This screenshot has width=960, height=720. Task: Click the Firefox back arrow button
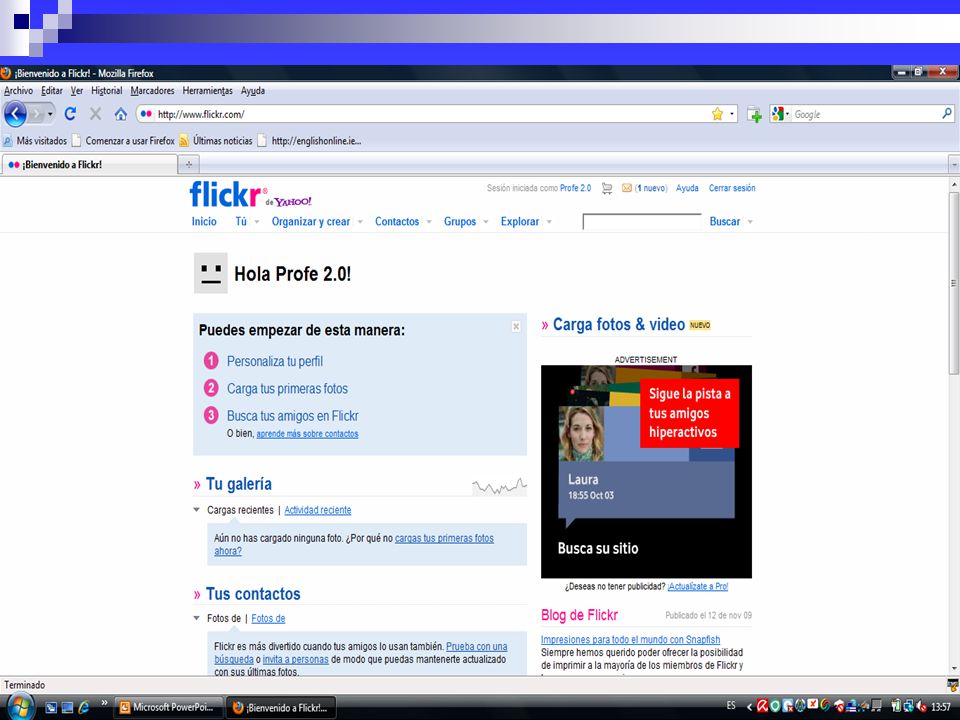[x=15, y=114]
